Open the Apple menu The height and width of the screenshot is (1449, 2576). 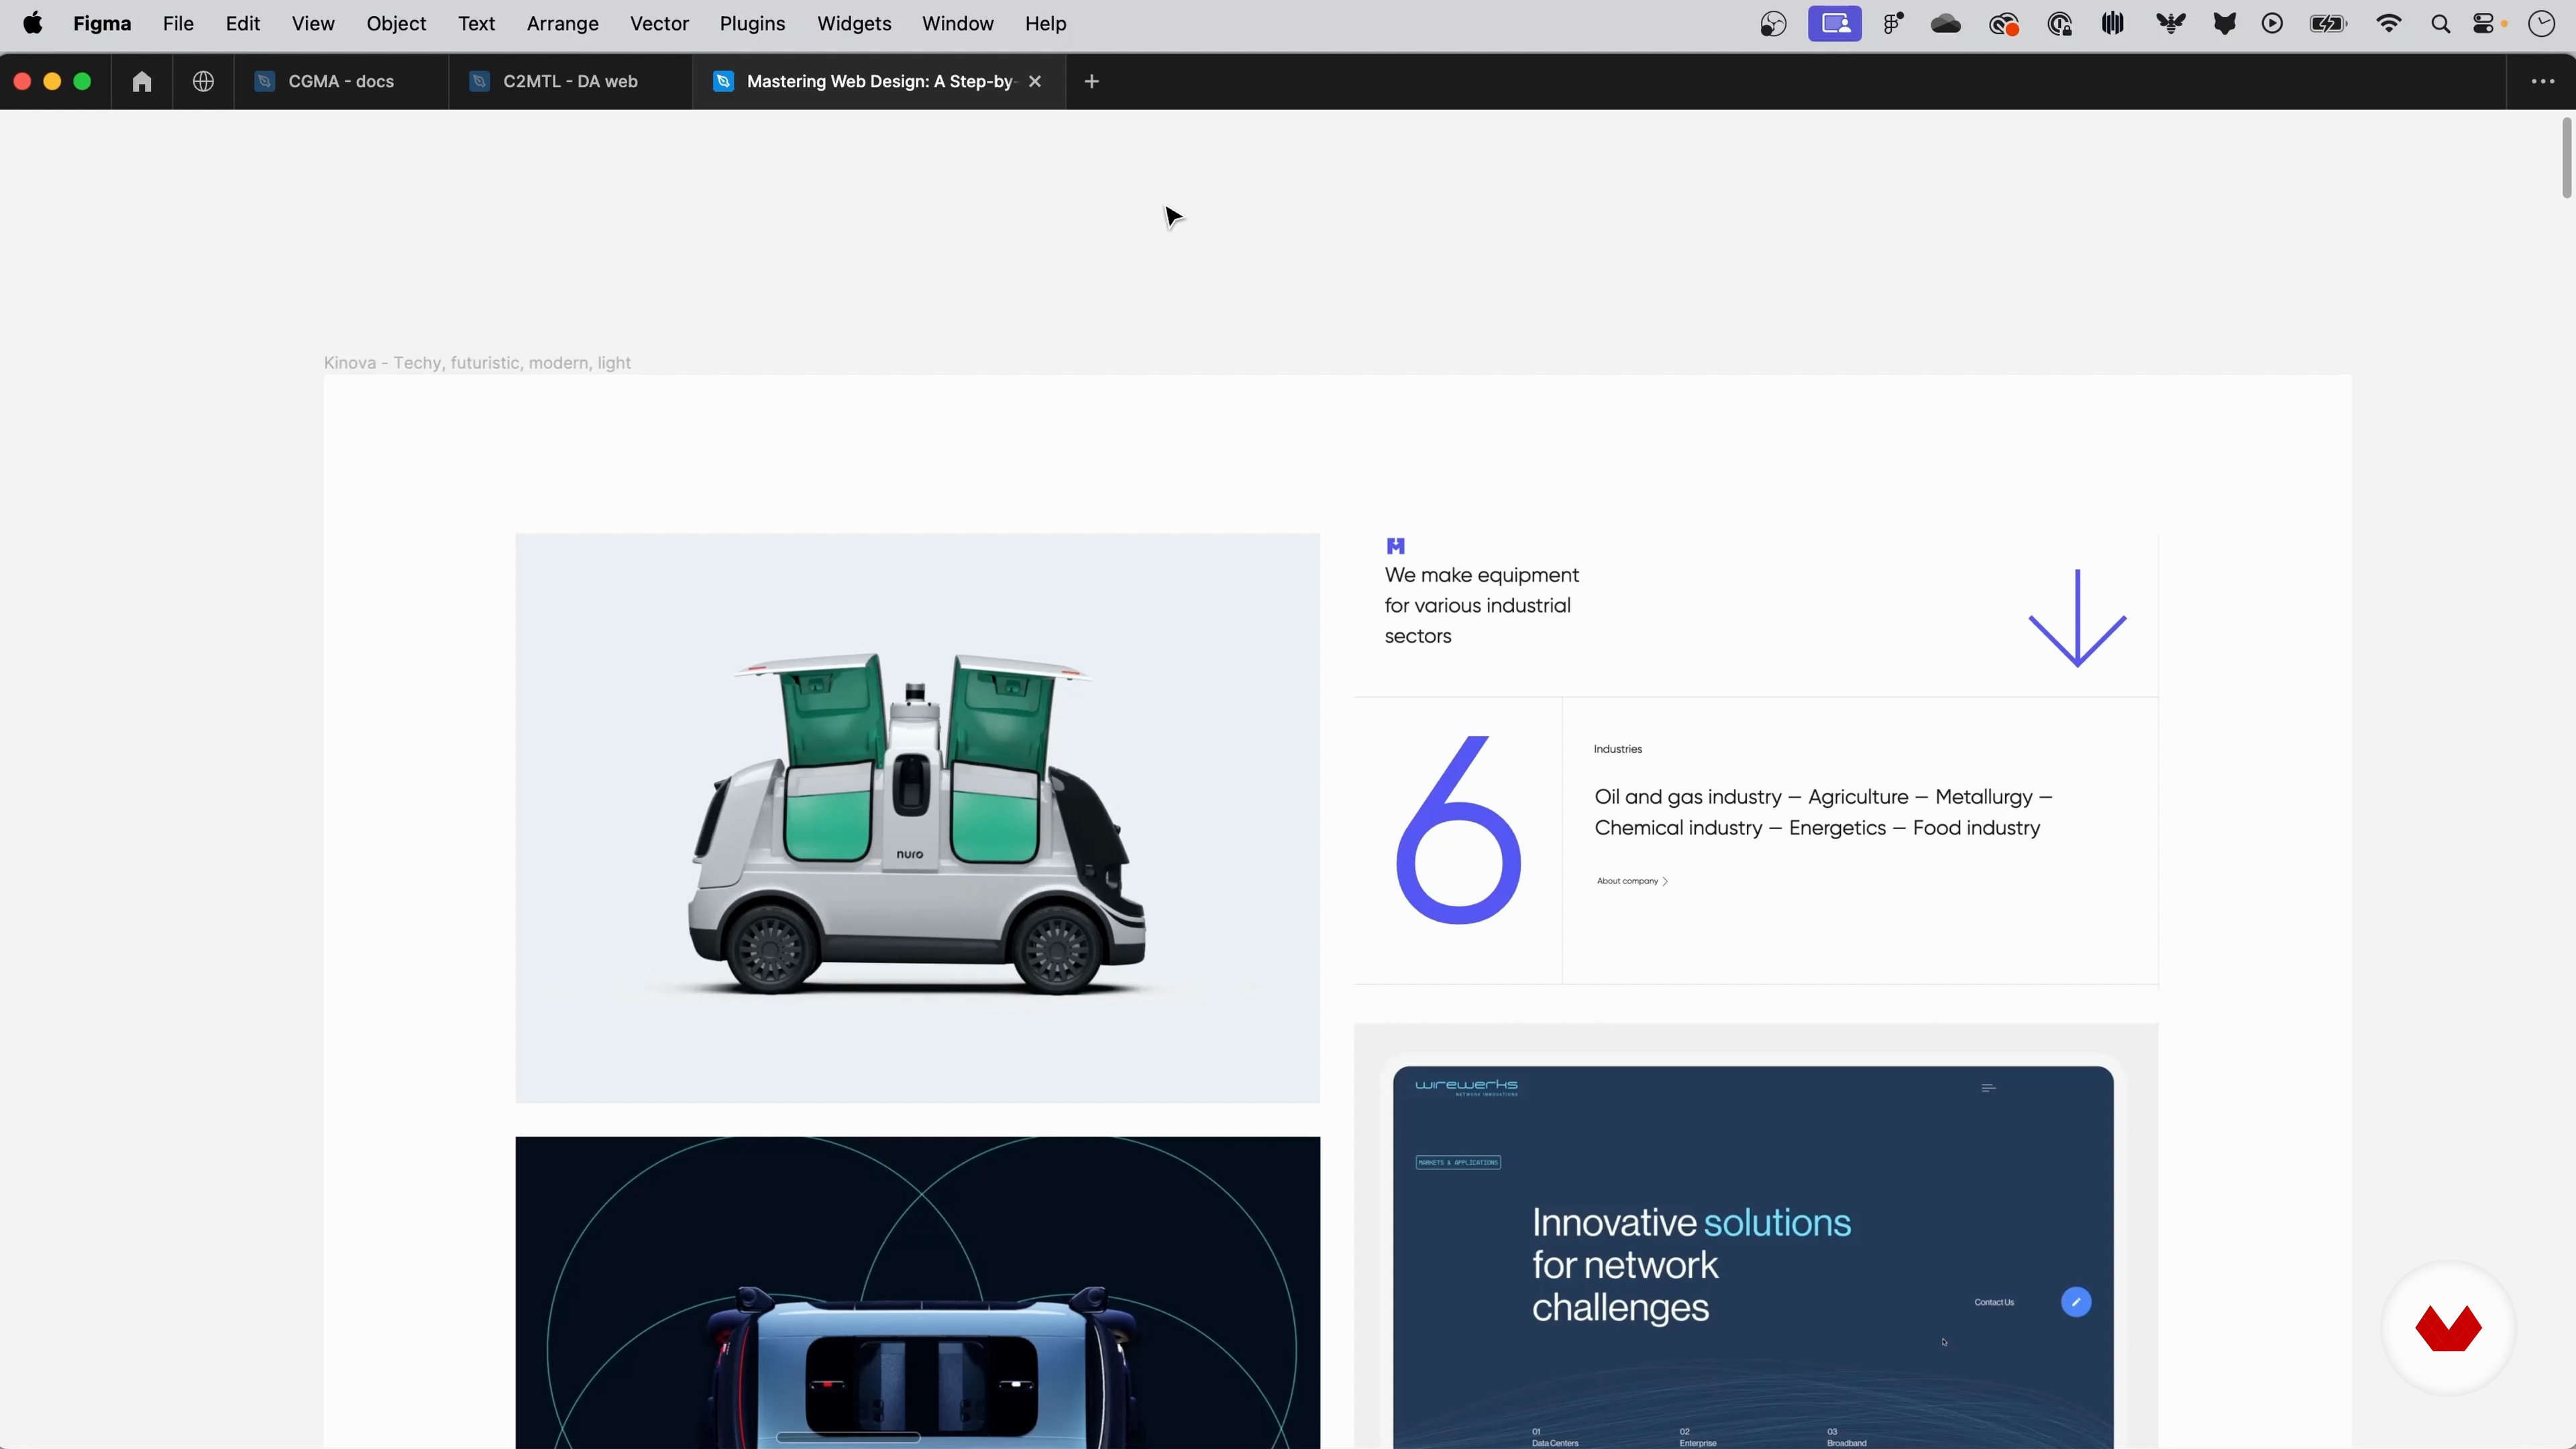(32, 23)
